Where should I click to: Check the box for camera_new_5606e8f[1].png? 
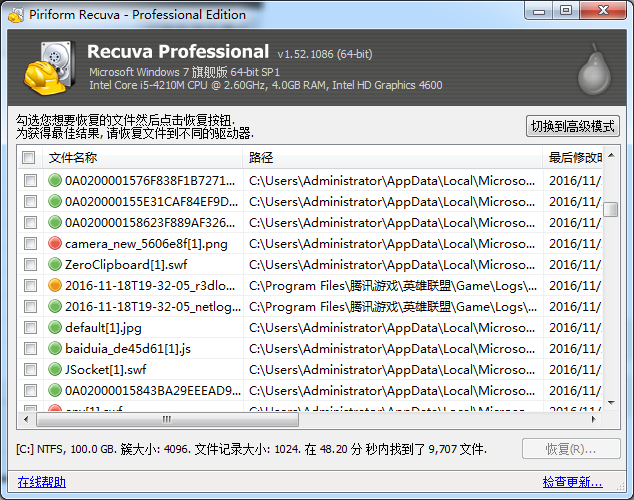click(x=30, y=243)
